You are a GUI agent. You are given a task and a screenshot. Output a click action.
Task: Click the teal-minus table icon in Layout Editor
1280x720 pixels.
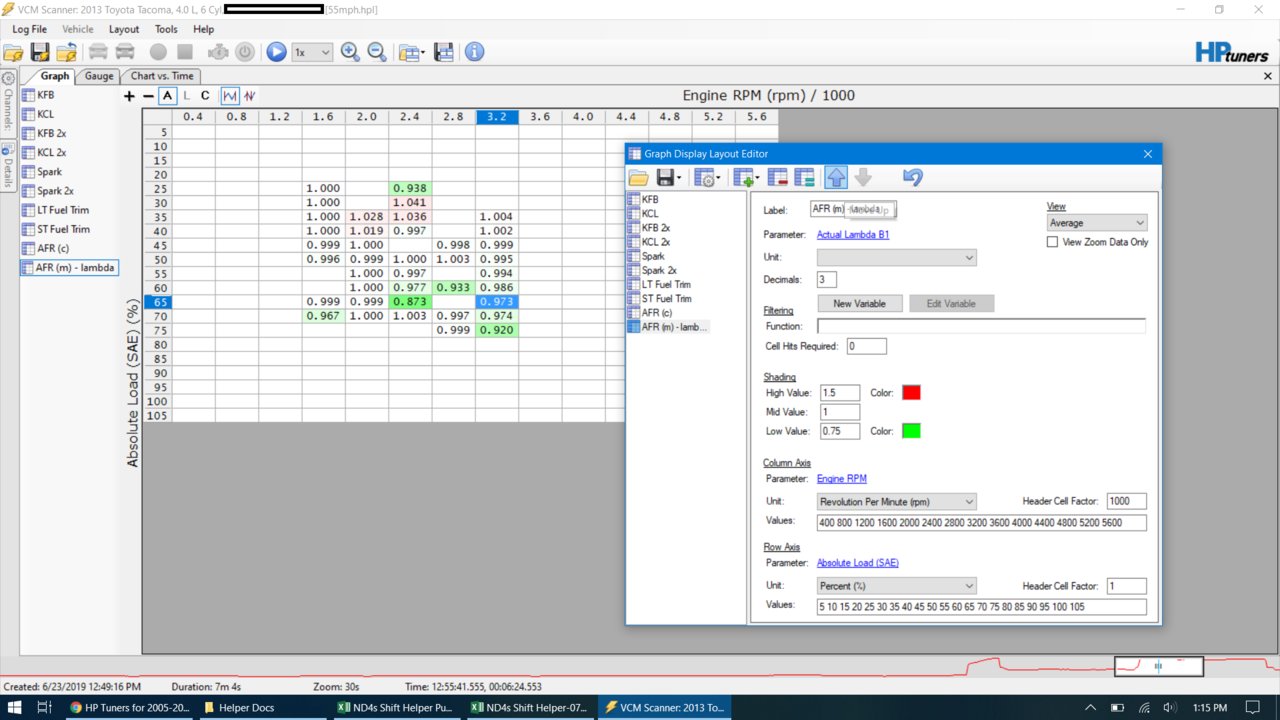point(804,178)
